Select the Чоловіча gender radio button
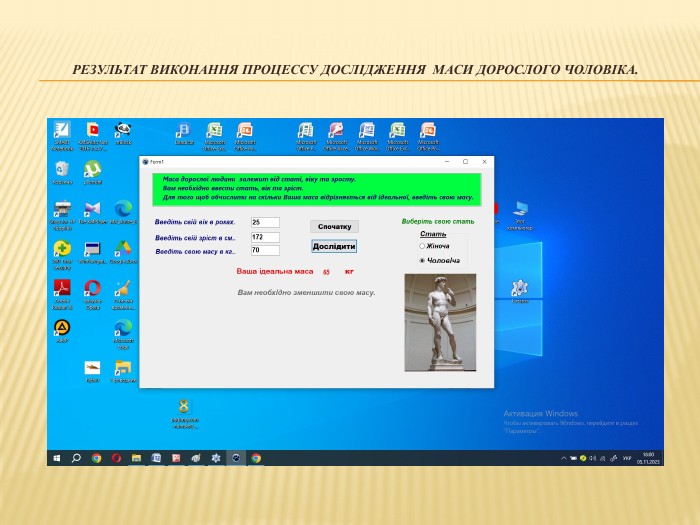Image resolution: width=700 pixels, height=525 pixels. click(x=422, y=260)
